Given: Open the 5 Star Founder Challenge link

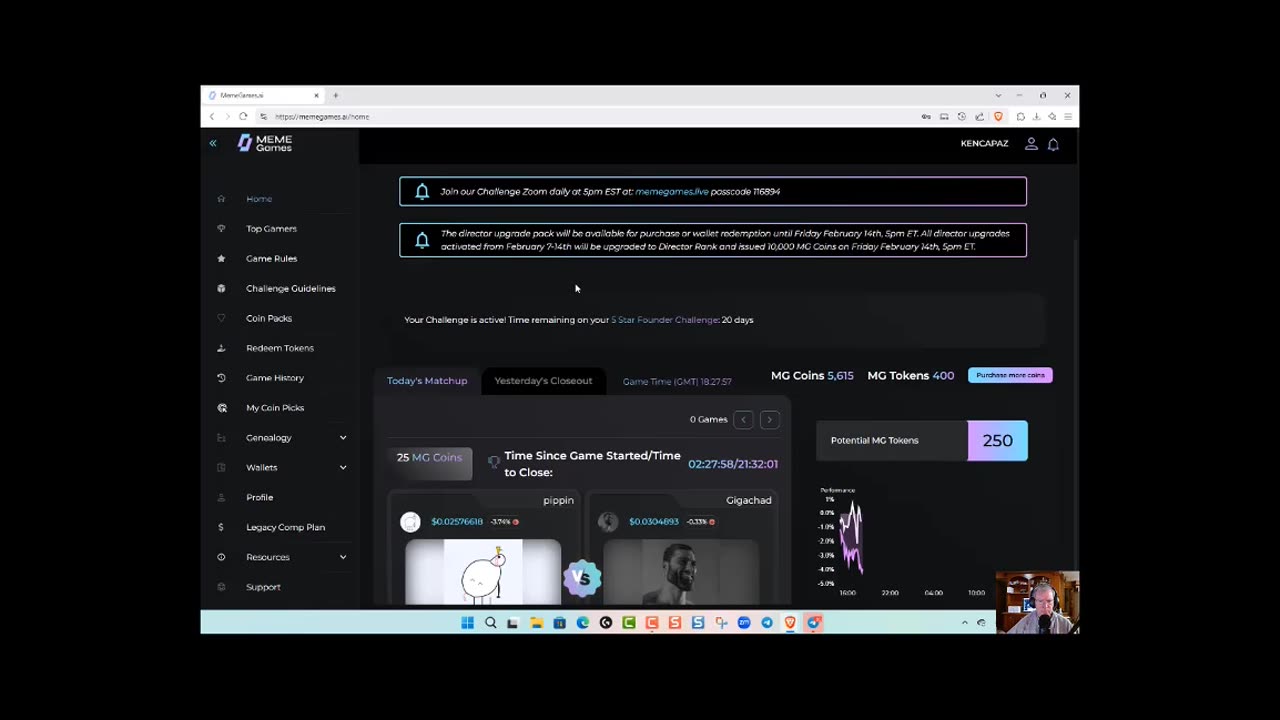Looking at the screenshot, I should (665, 320).
